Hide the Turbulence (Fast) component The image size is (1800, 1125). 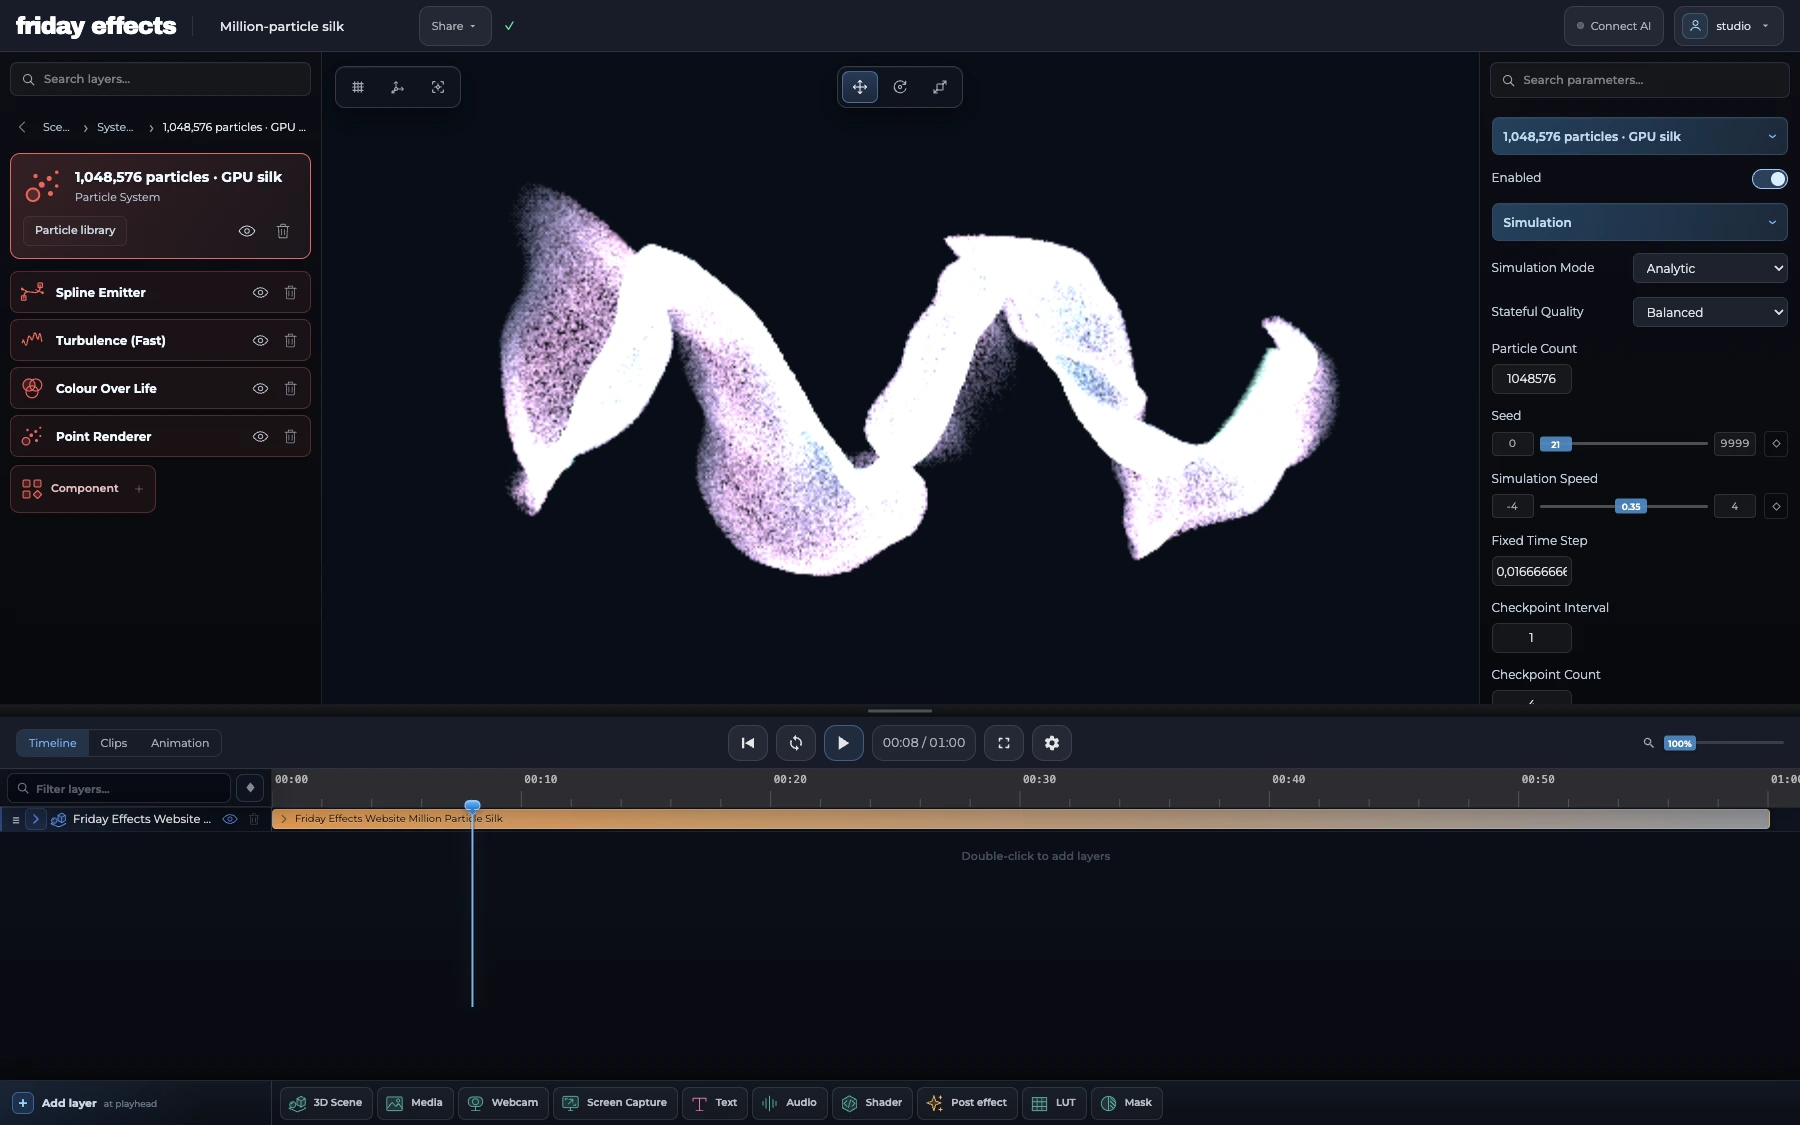(x=260, y=341)
